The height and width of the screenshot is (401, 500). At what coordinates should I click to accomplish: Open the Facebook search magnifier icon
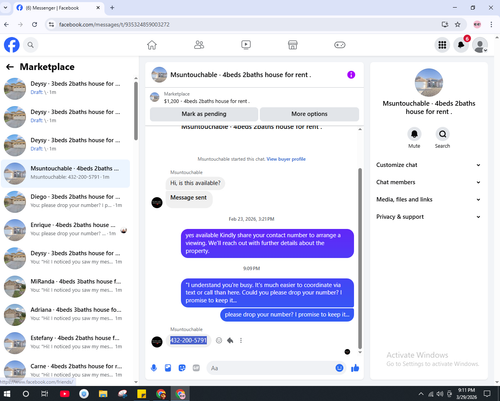point(30,45)
